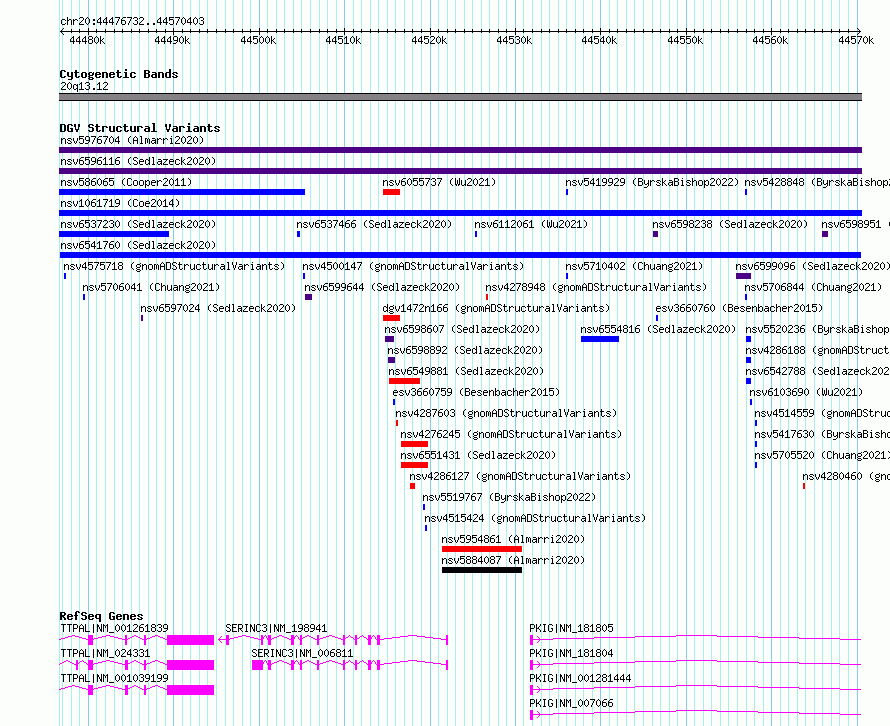Click the 20q13.12 cytogenetic band bar
The image size is (890, 726).
(x=460, y=97)
